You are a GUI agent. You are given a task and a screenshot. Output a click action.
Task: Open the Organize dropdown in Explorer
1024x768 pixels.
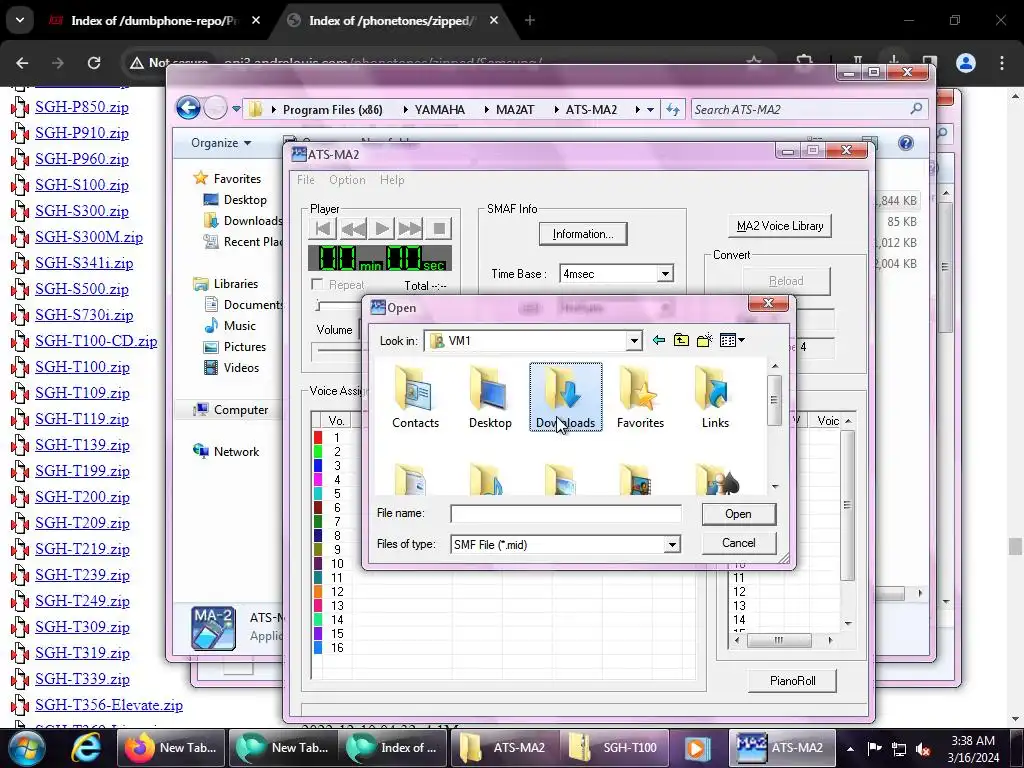point(221,143)
